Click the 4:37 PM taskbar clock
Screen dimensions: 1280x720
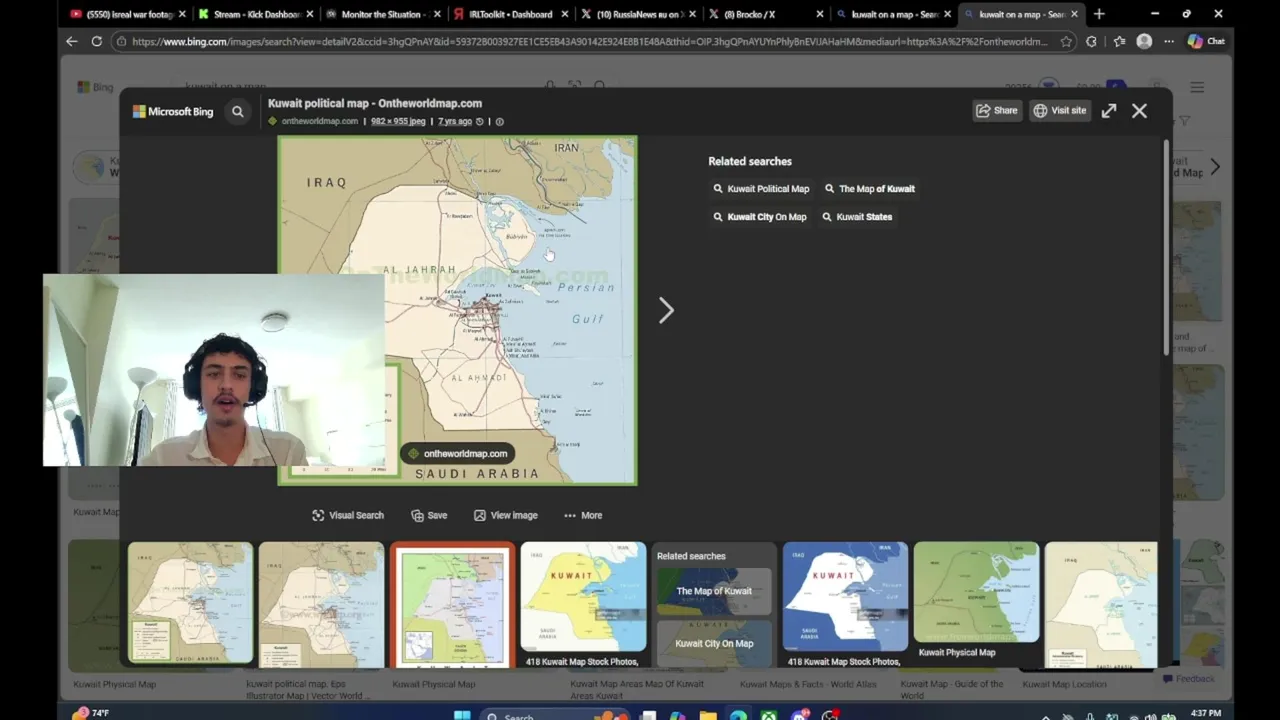pos(1206,714)
